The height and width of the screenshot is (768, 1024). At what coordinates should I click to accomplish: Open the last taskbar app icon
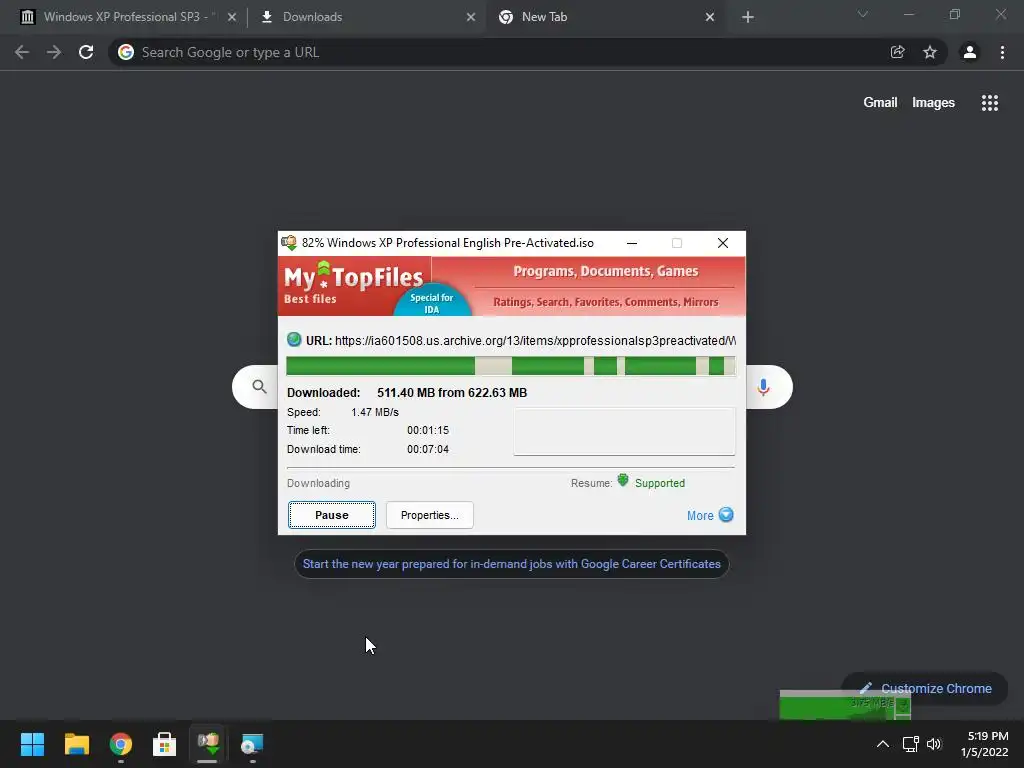(x=252, y=744)
